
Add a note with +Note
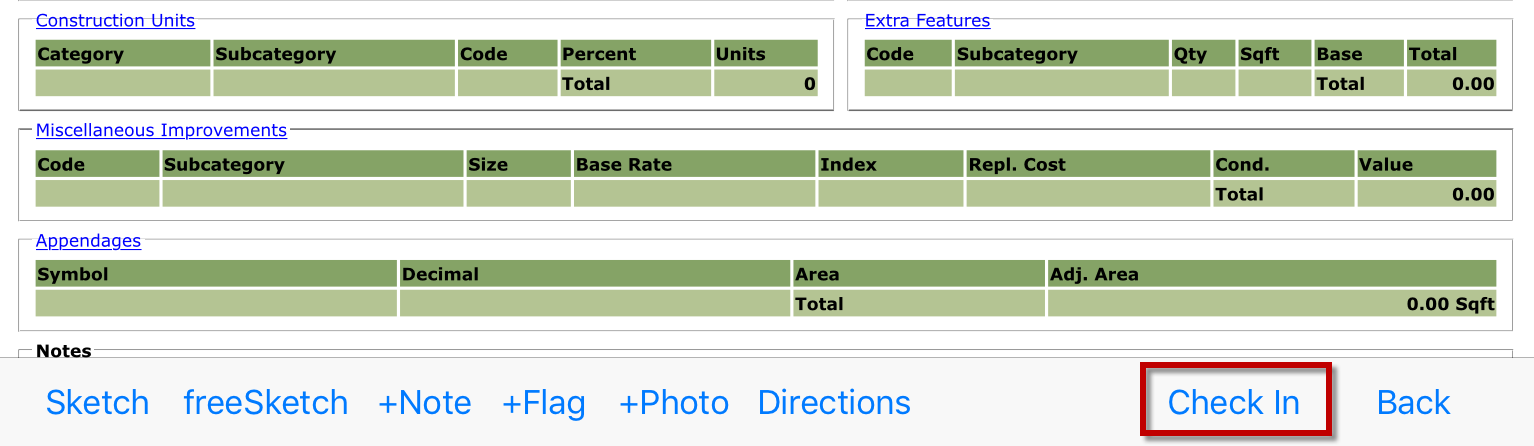[x=425, y=402]
